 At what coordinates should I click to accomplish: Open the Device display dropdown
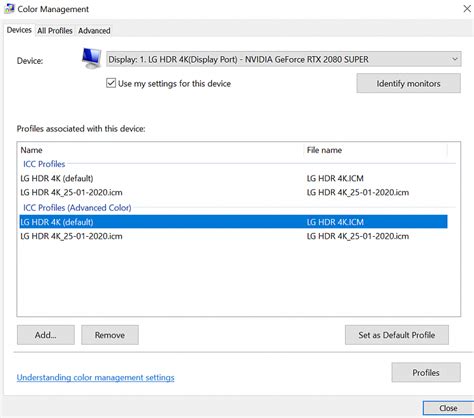coord(284,59)
